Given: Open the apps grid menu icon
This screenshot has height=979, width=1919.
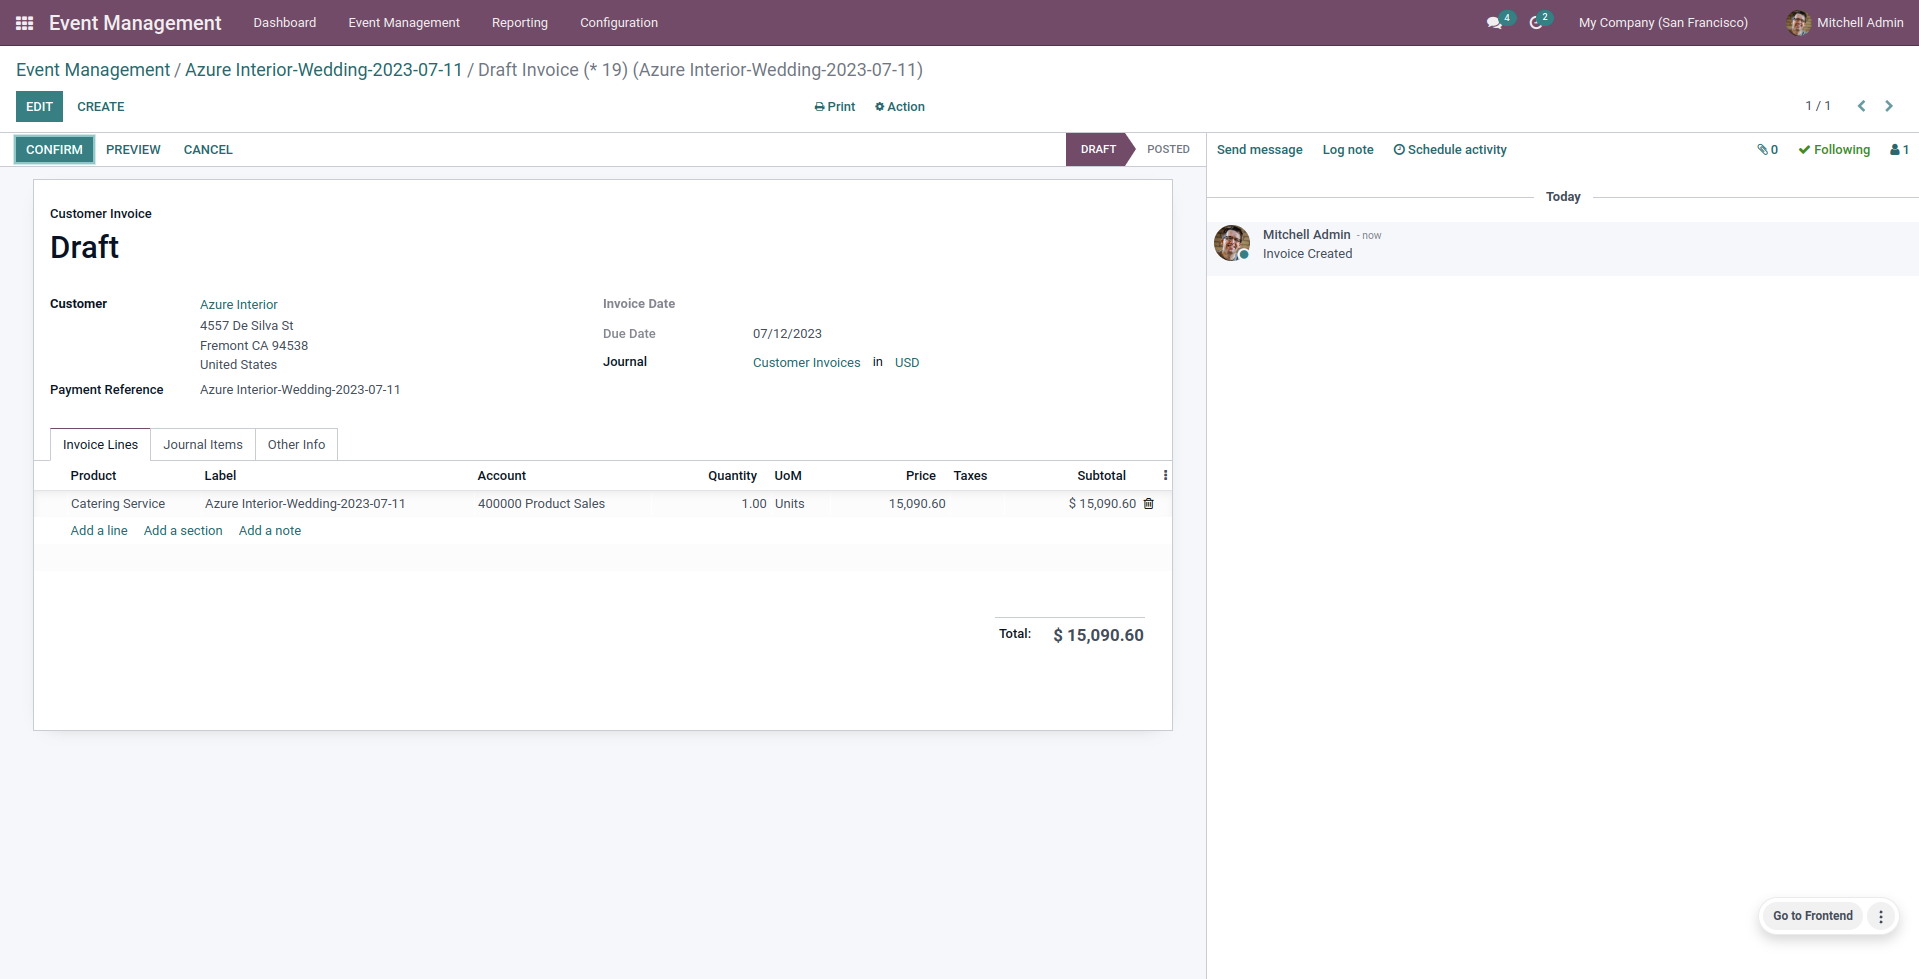Looking at the screenshot, I should 25,22.
